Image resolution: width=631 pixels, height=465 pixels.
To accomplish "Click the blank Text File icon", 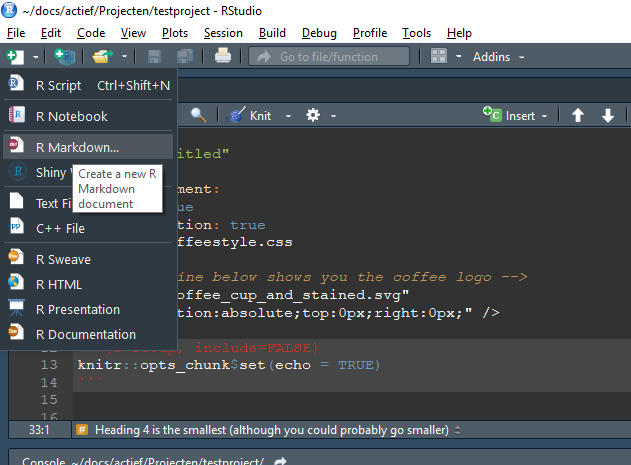I will (x=16, y=200).
